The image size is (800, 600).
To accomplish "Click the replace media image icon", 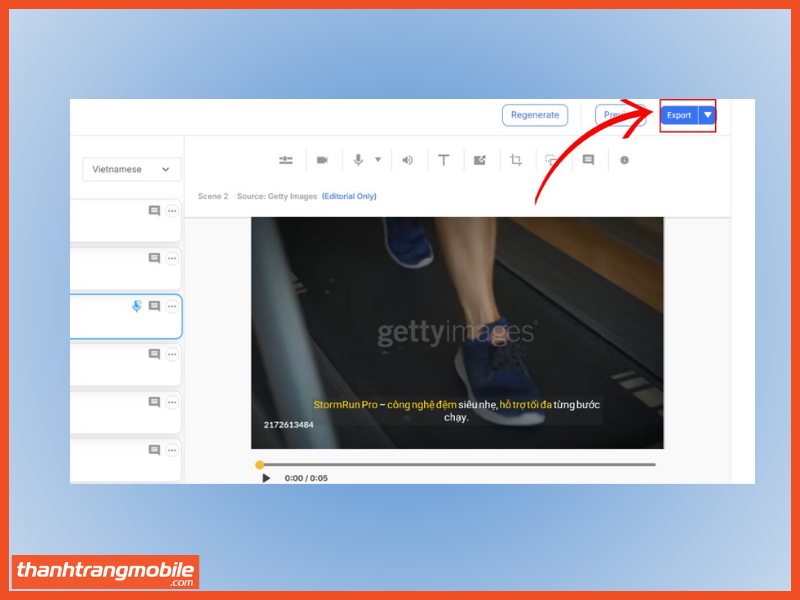I will tap(480, 160).
